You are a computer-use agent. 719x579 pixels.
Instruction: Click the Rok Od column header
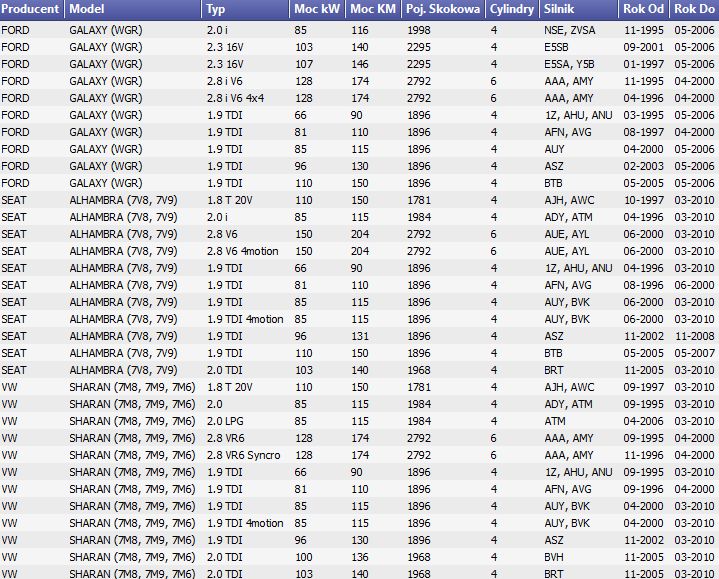click(x=643, y=9)
